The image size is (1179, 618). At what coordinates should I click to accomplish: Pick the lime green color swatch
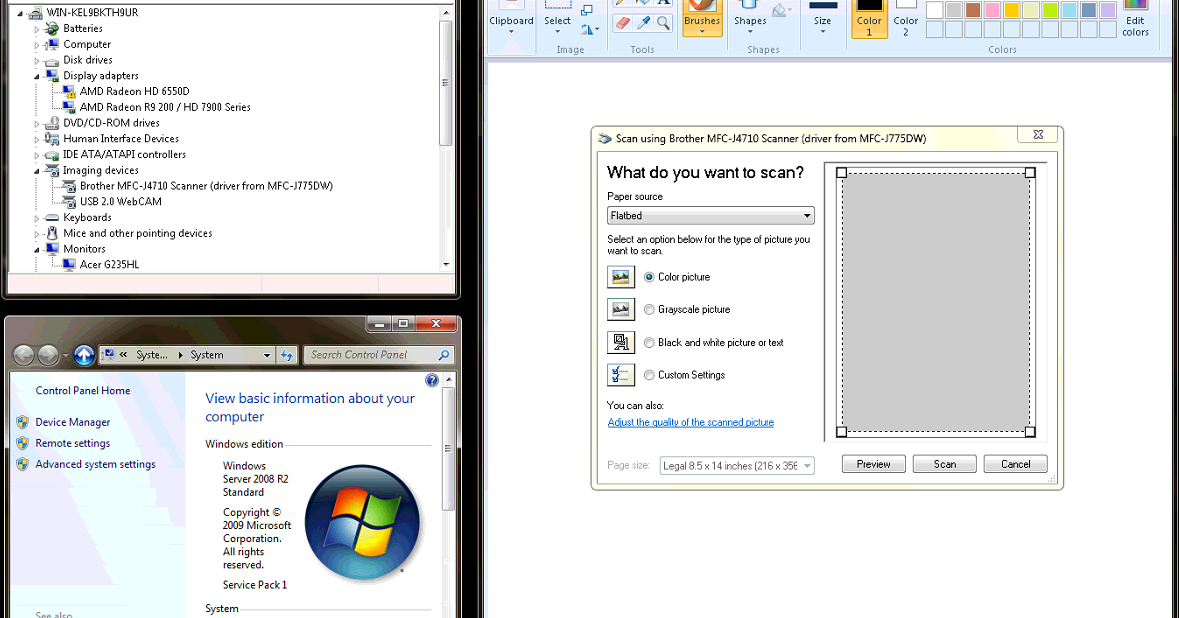(x=1050, y=10)
